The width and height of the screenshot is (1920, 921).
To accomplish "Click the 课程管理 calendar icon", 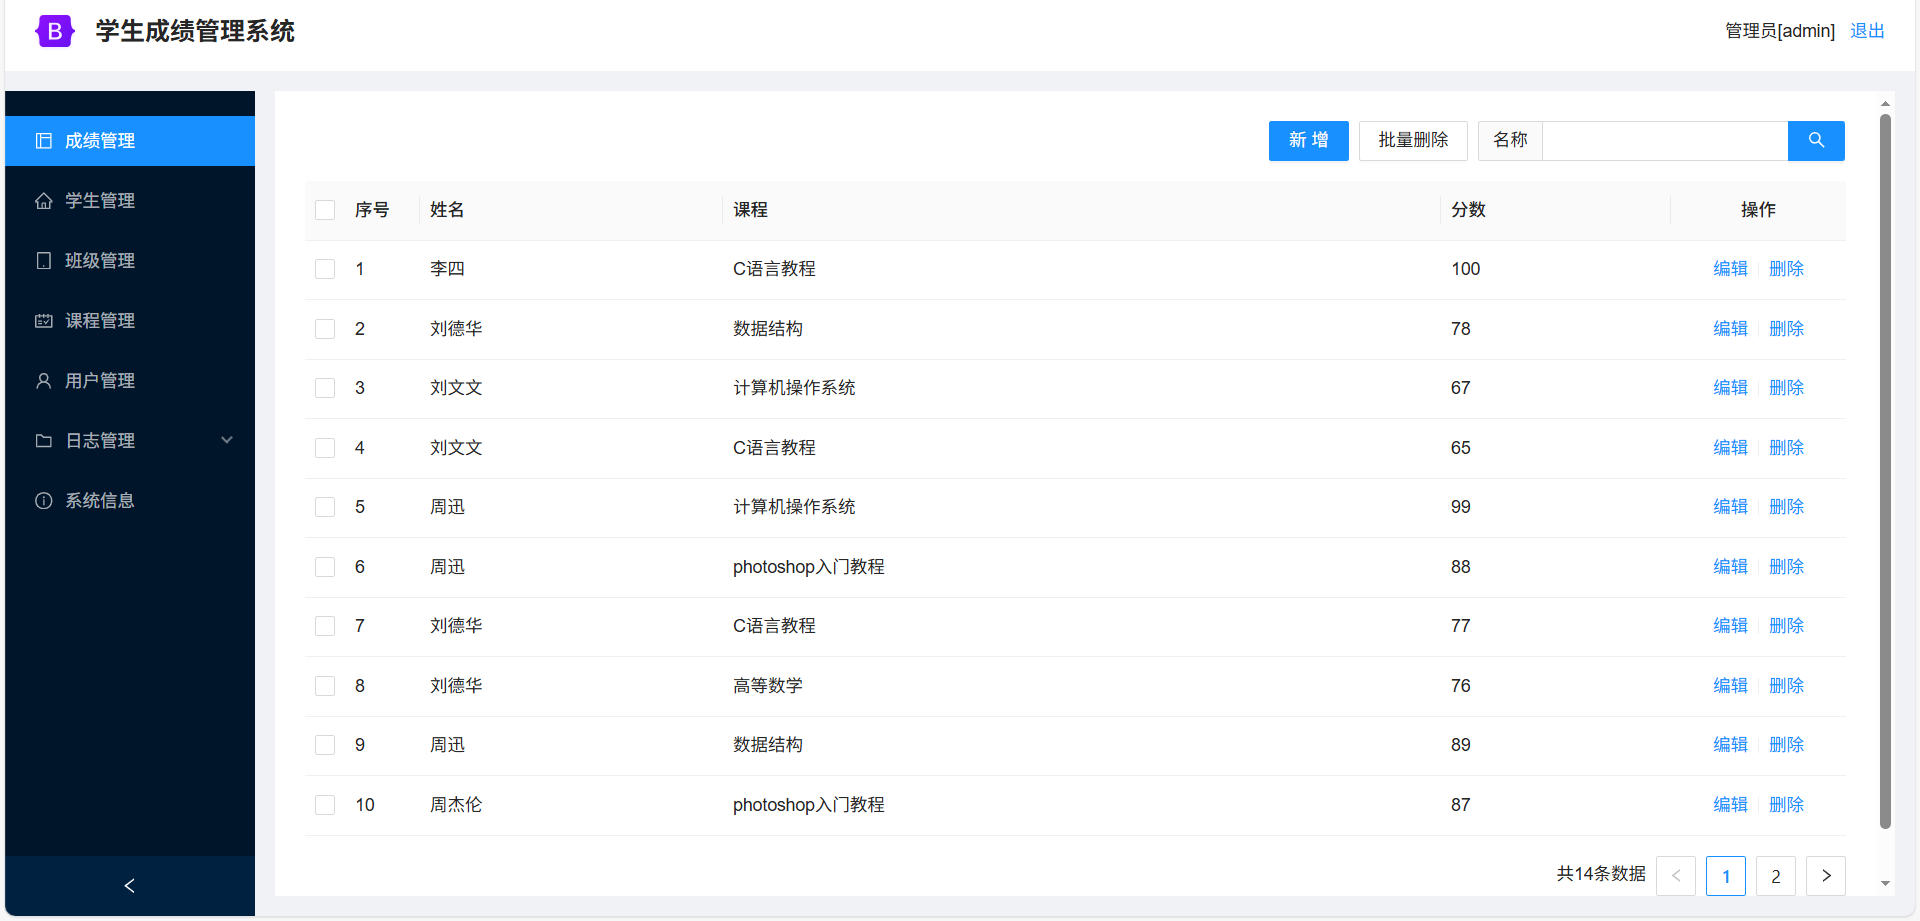I will [x=44, y=321].
